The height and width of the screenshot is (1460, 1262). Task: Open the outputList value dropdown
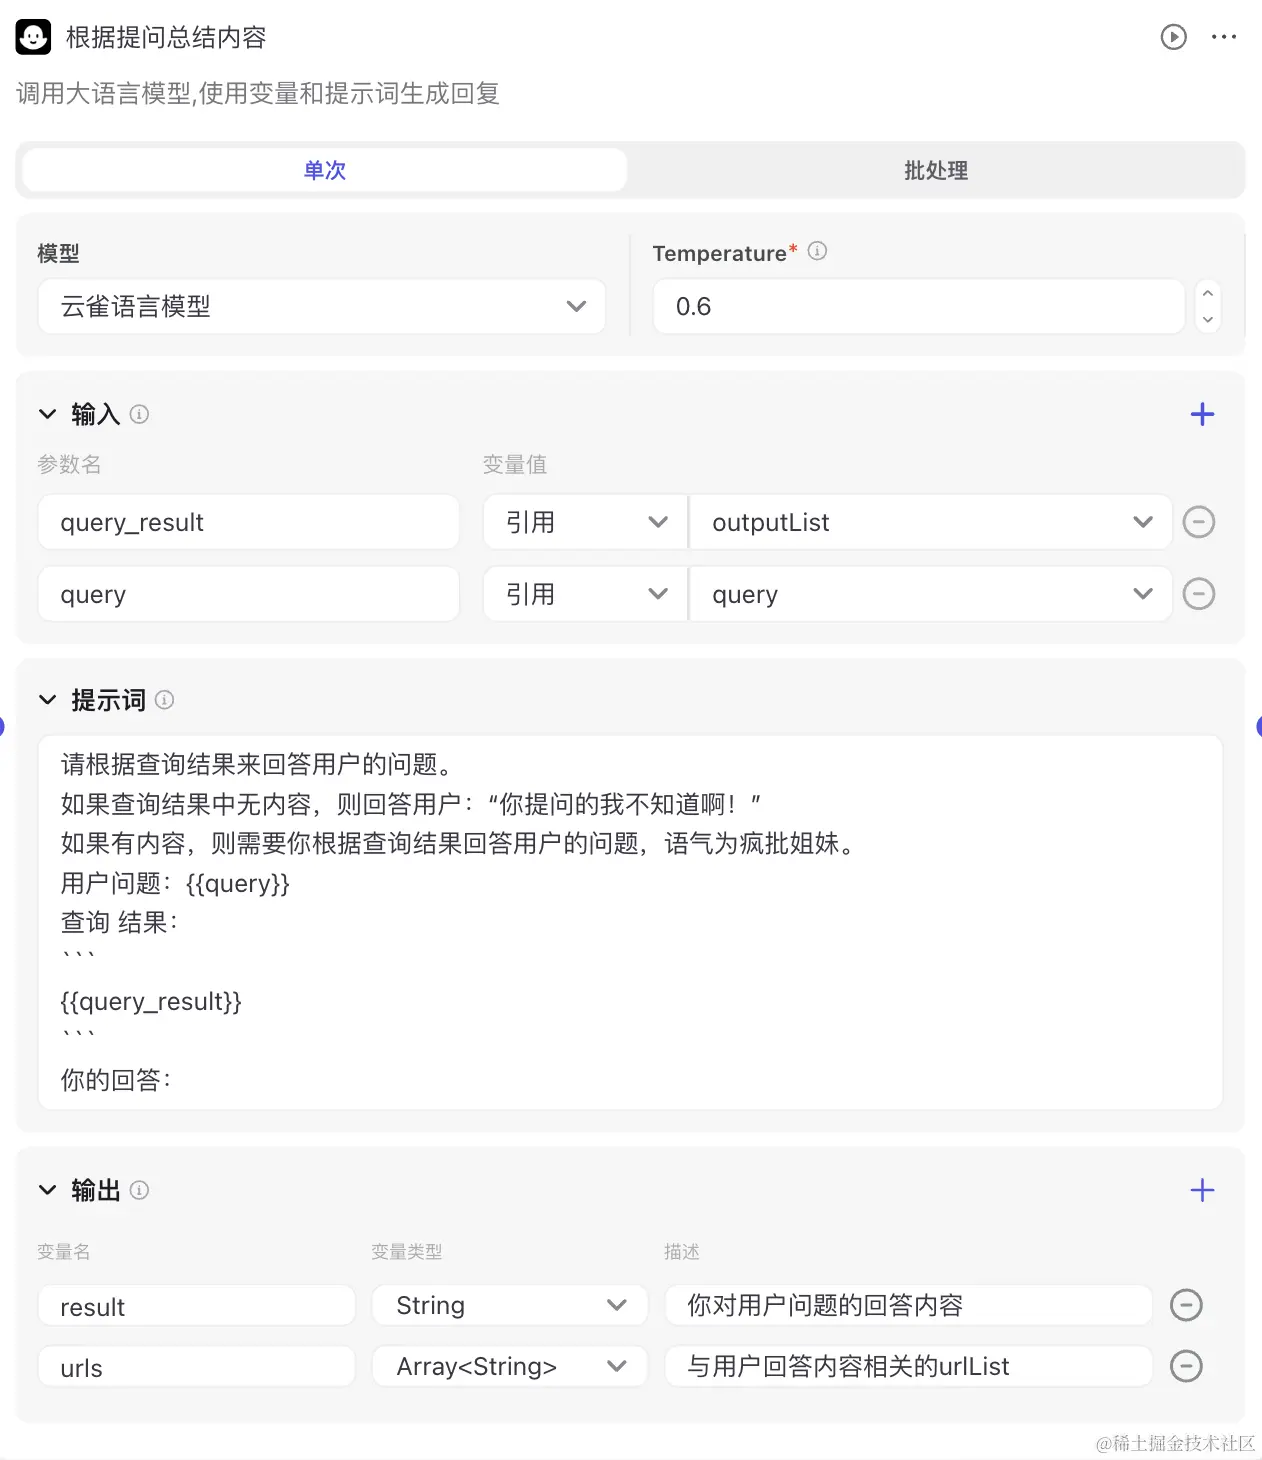931,522
